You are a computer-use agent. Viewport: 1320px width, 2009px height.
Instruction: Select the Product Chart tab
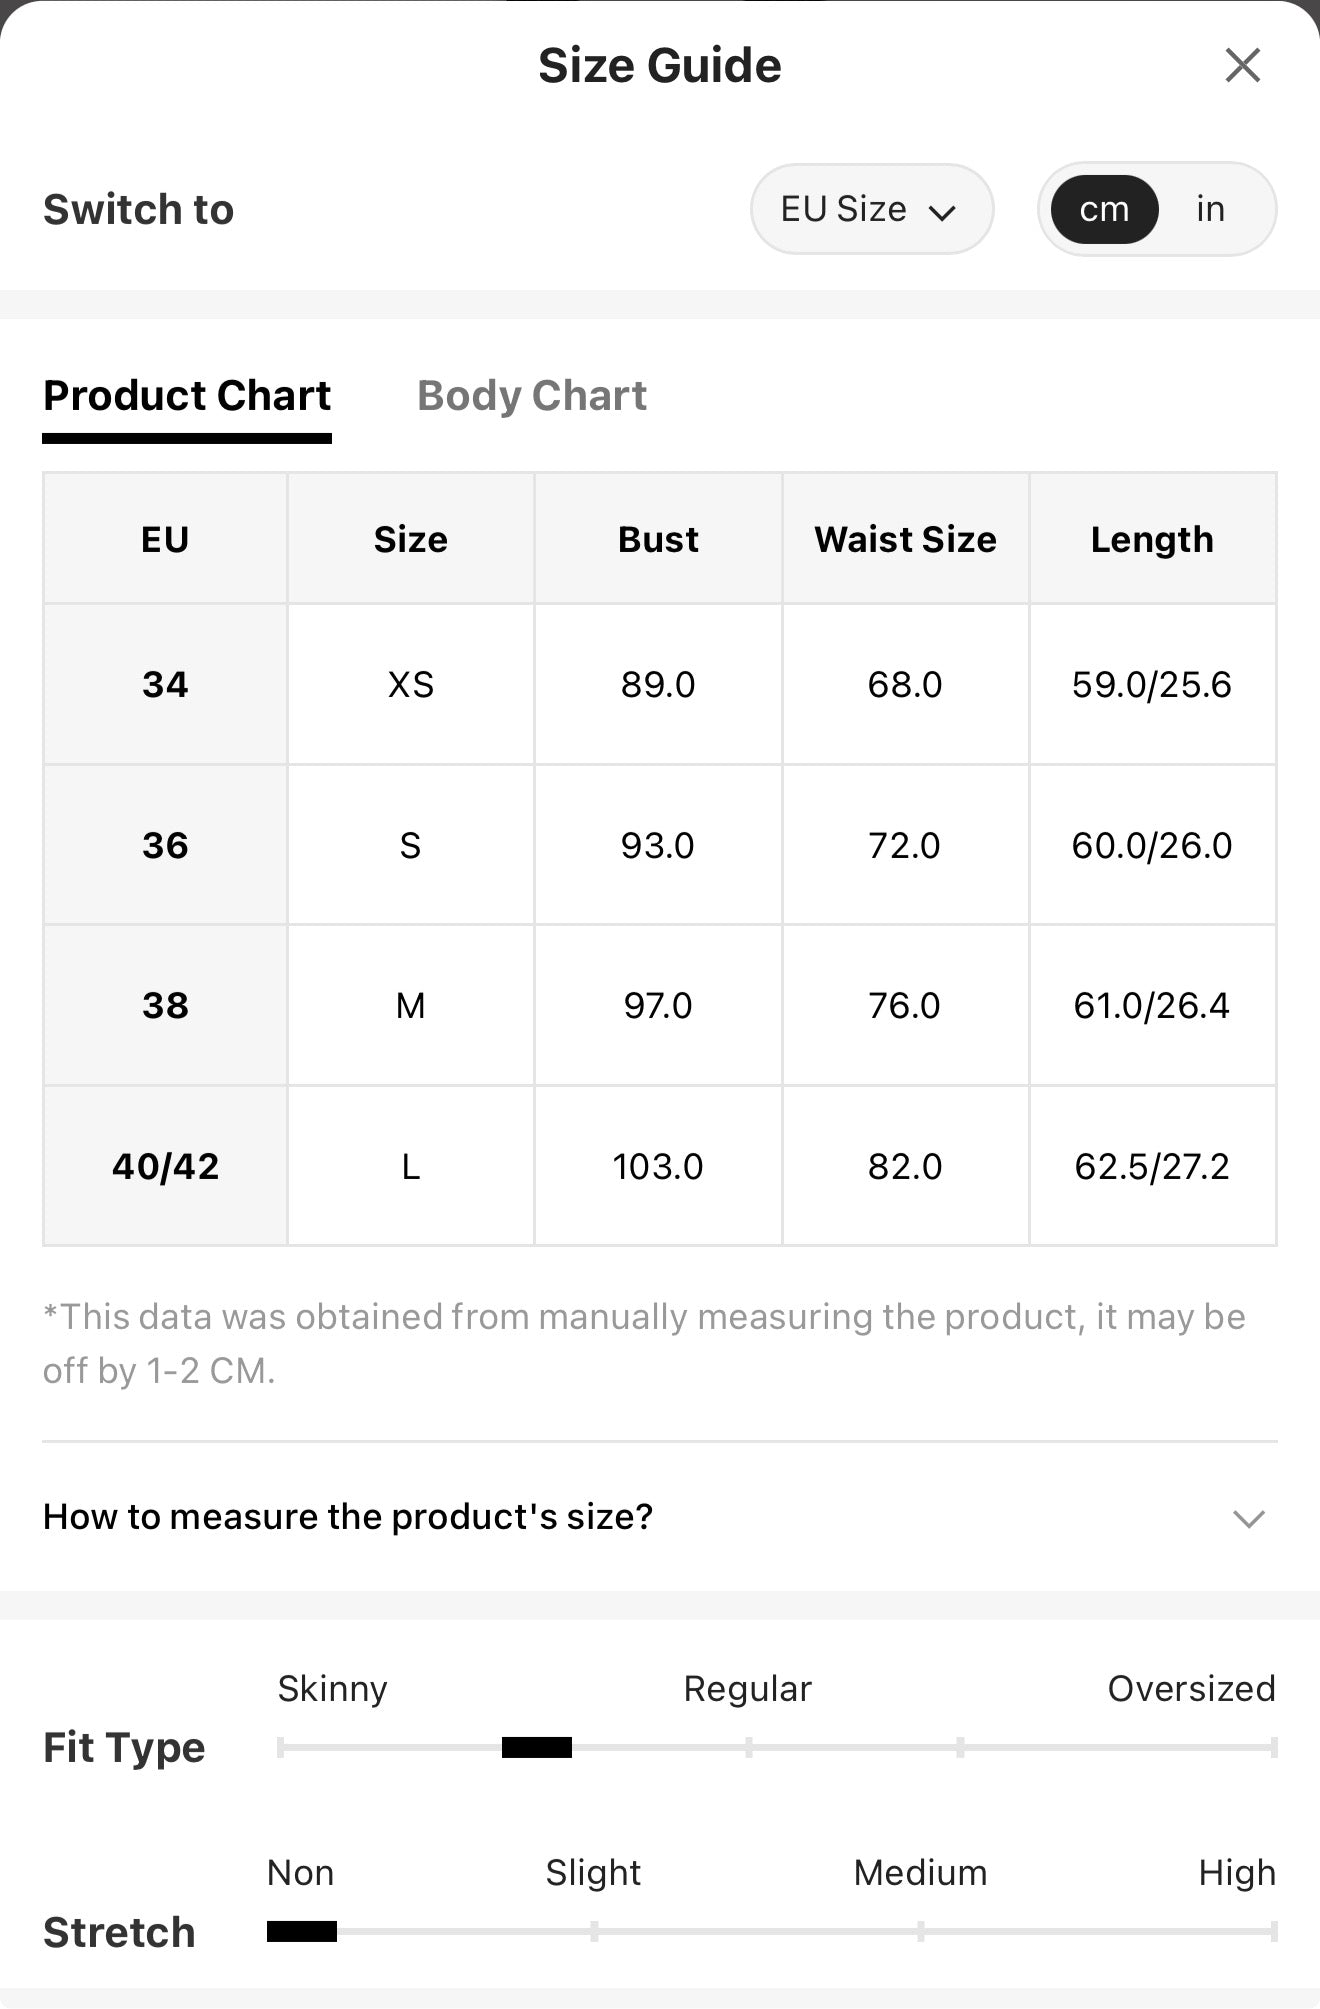[x=187, y=396]
